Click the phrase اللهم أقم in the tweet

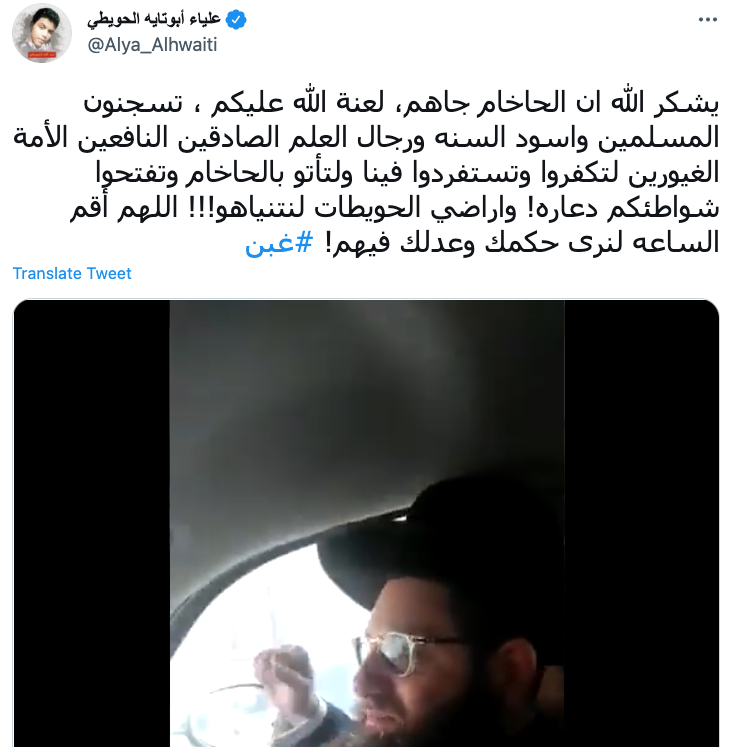pos(124,208)
